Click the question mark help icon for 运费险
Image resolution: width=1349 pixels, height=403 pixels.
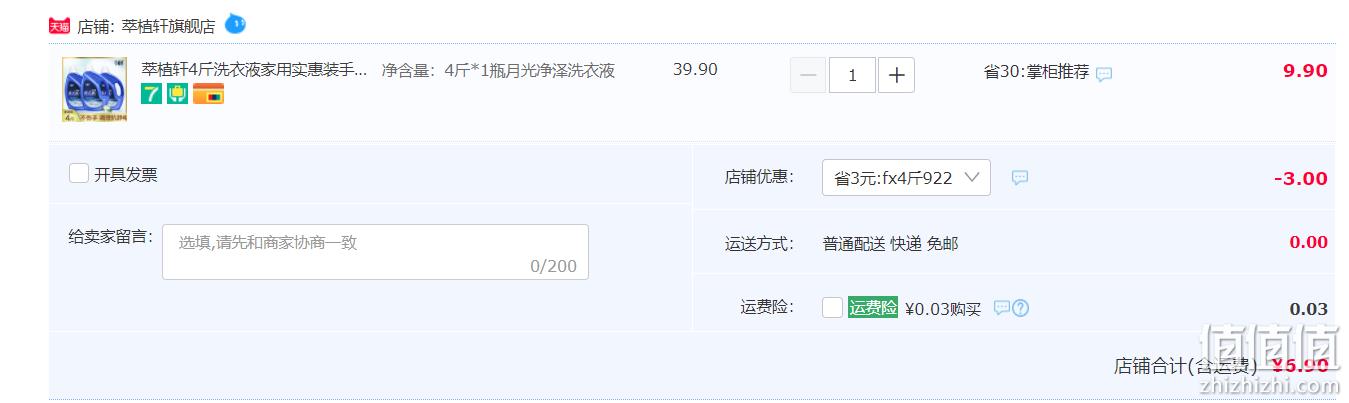pyautogui.click(x=1021, y=308)
